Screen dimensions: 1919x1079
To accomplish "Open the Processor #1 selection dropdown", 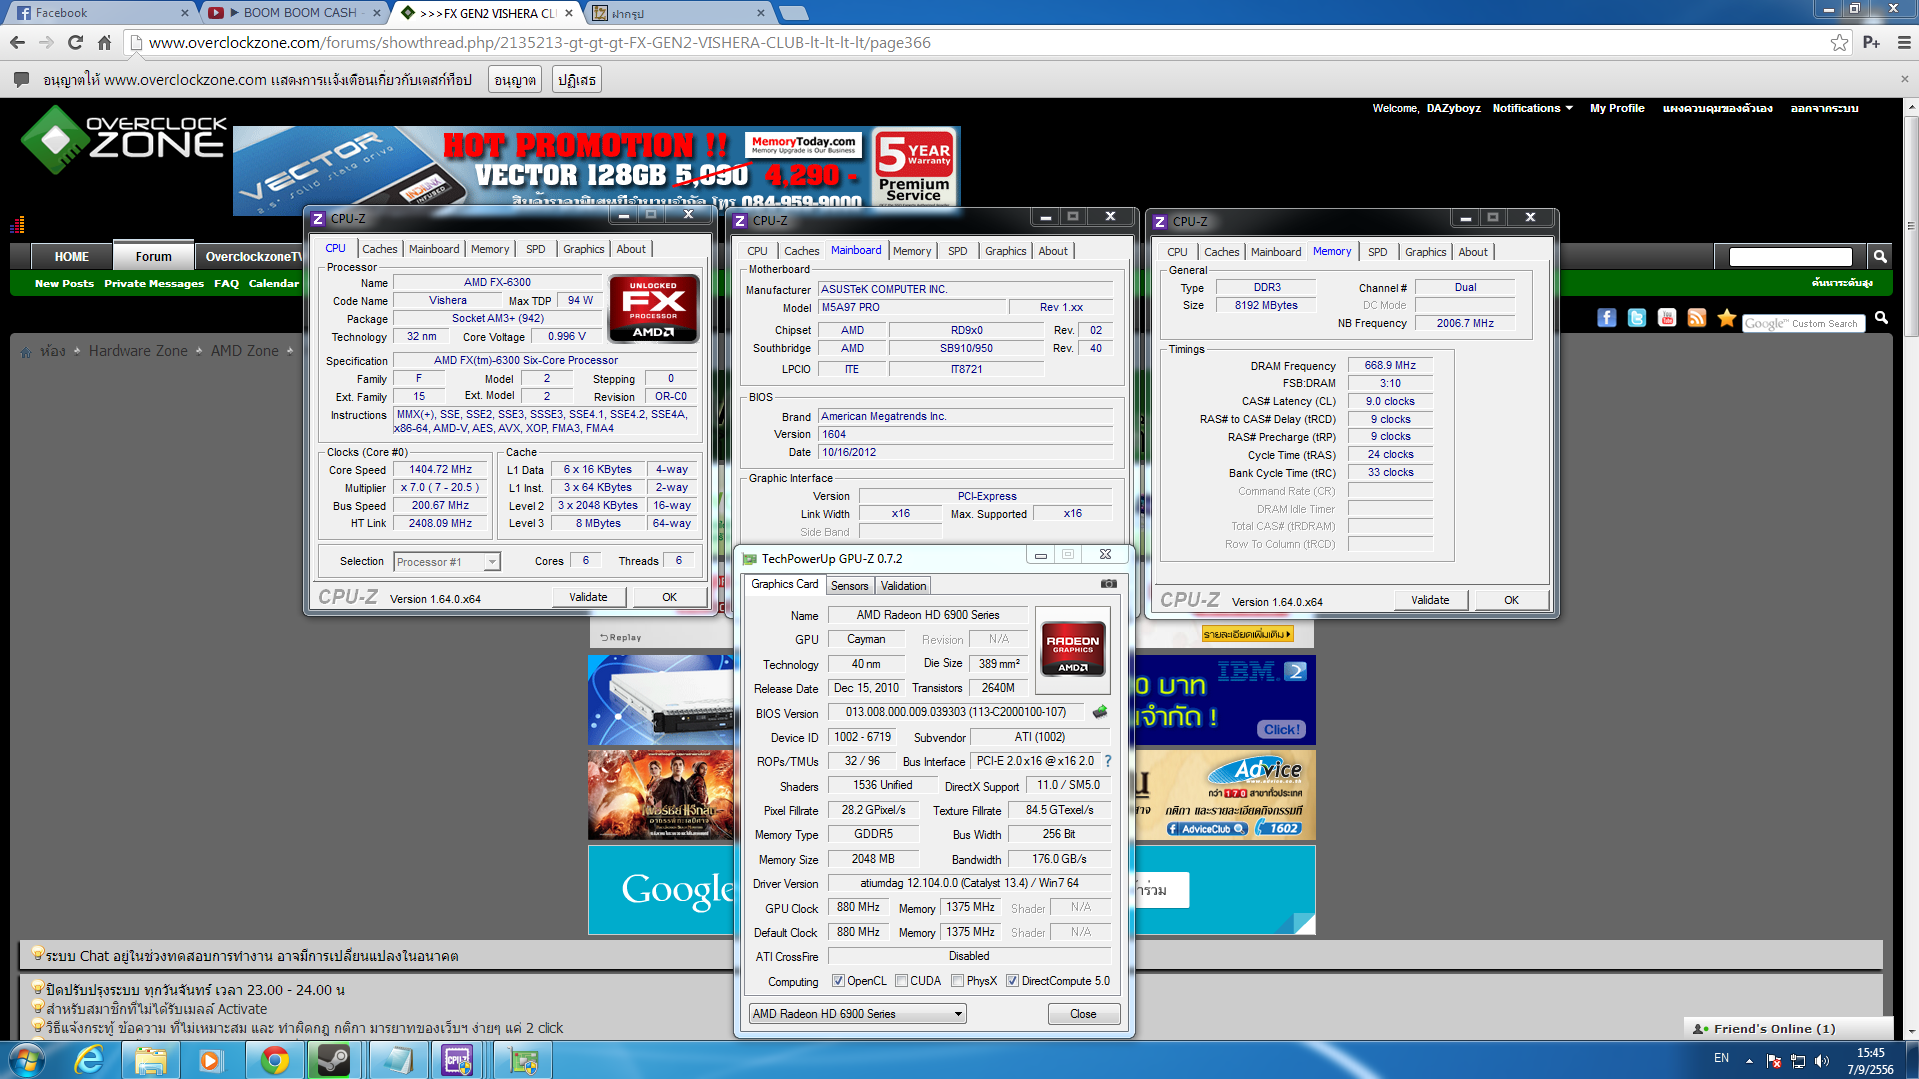I will 447,562.
